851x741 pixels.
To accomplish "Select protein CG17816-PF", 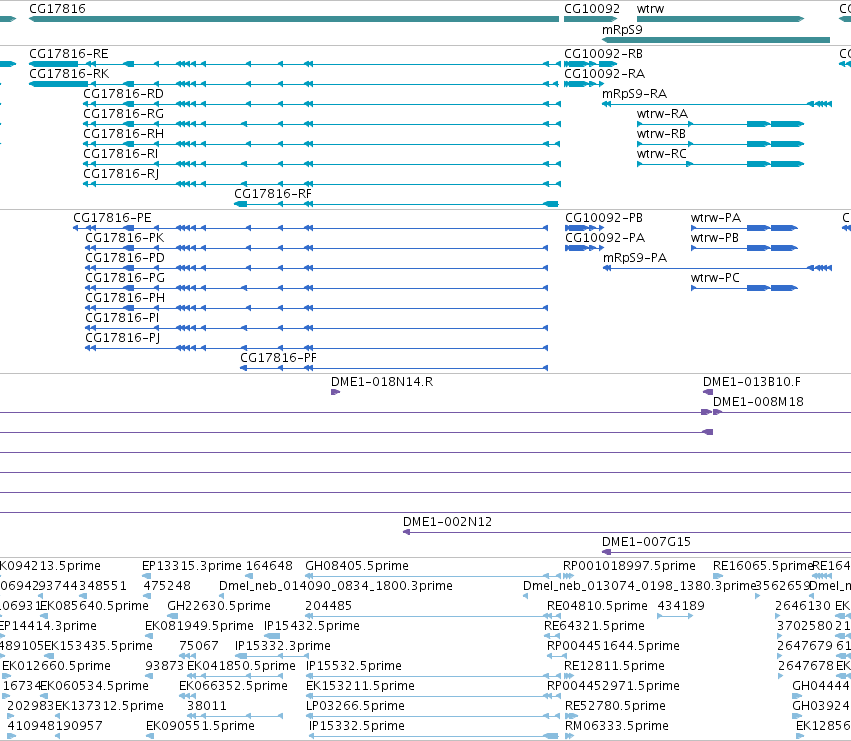I will [x=278, y=358].
